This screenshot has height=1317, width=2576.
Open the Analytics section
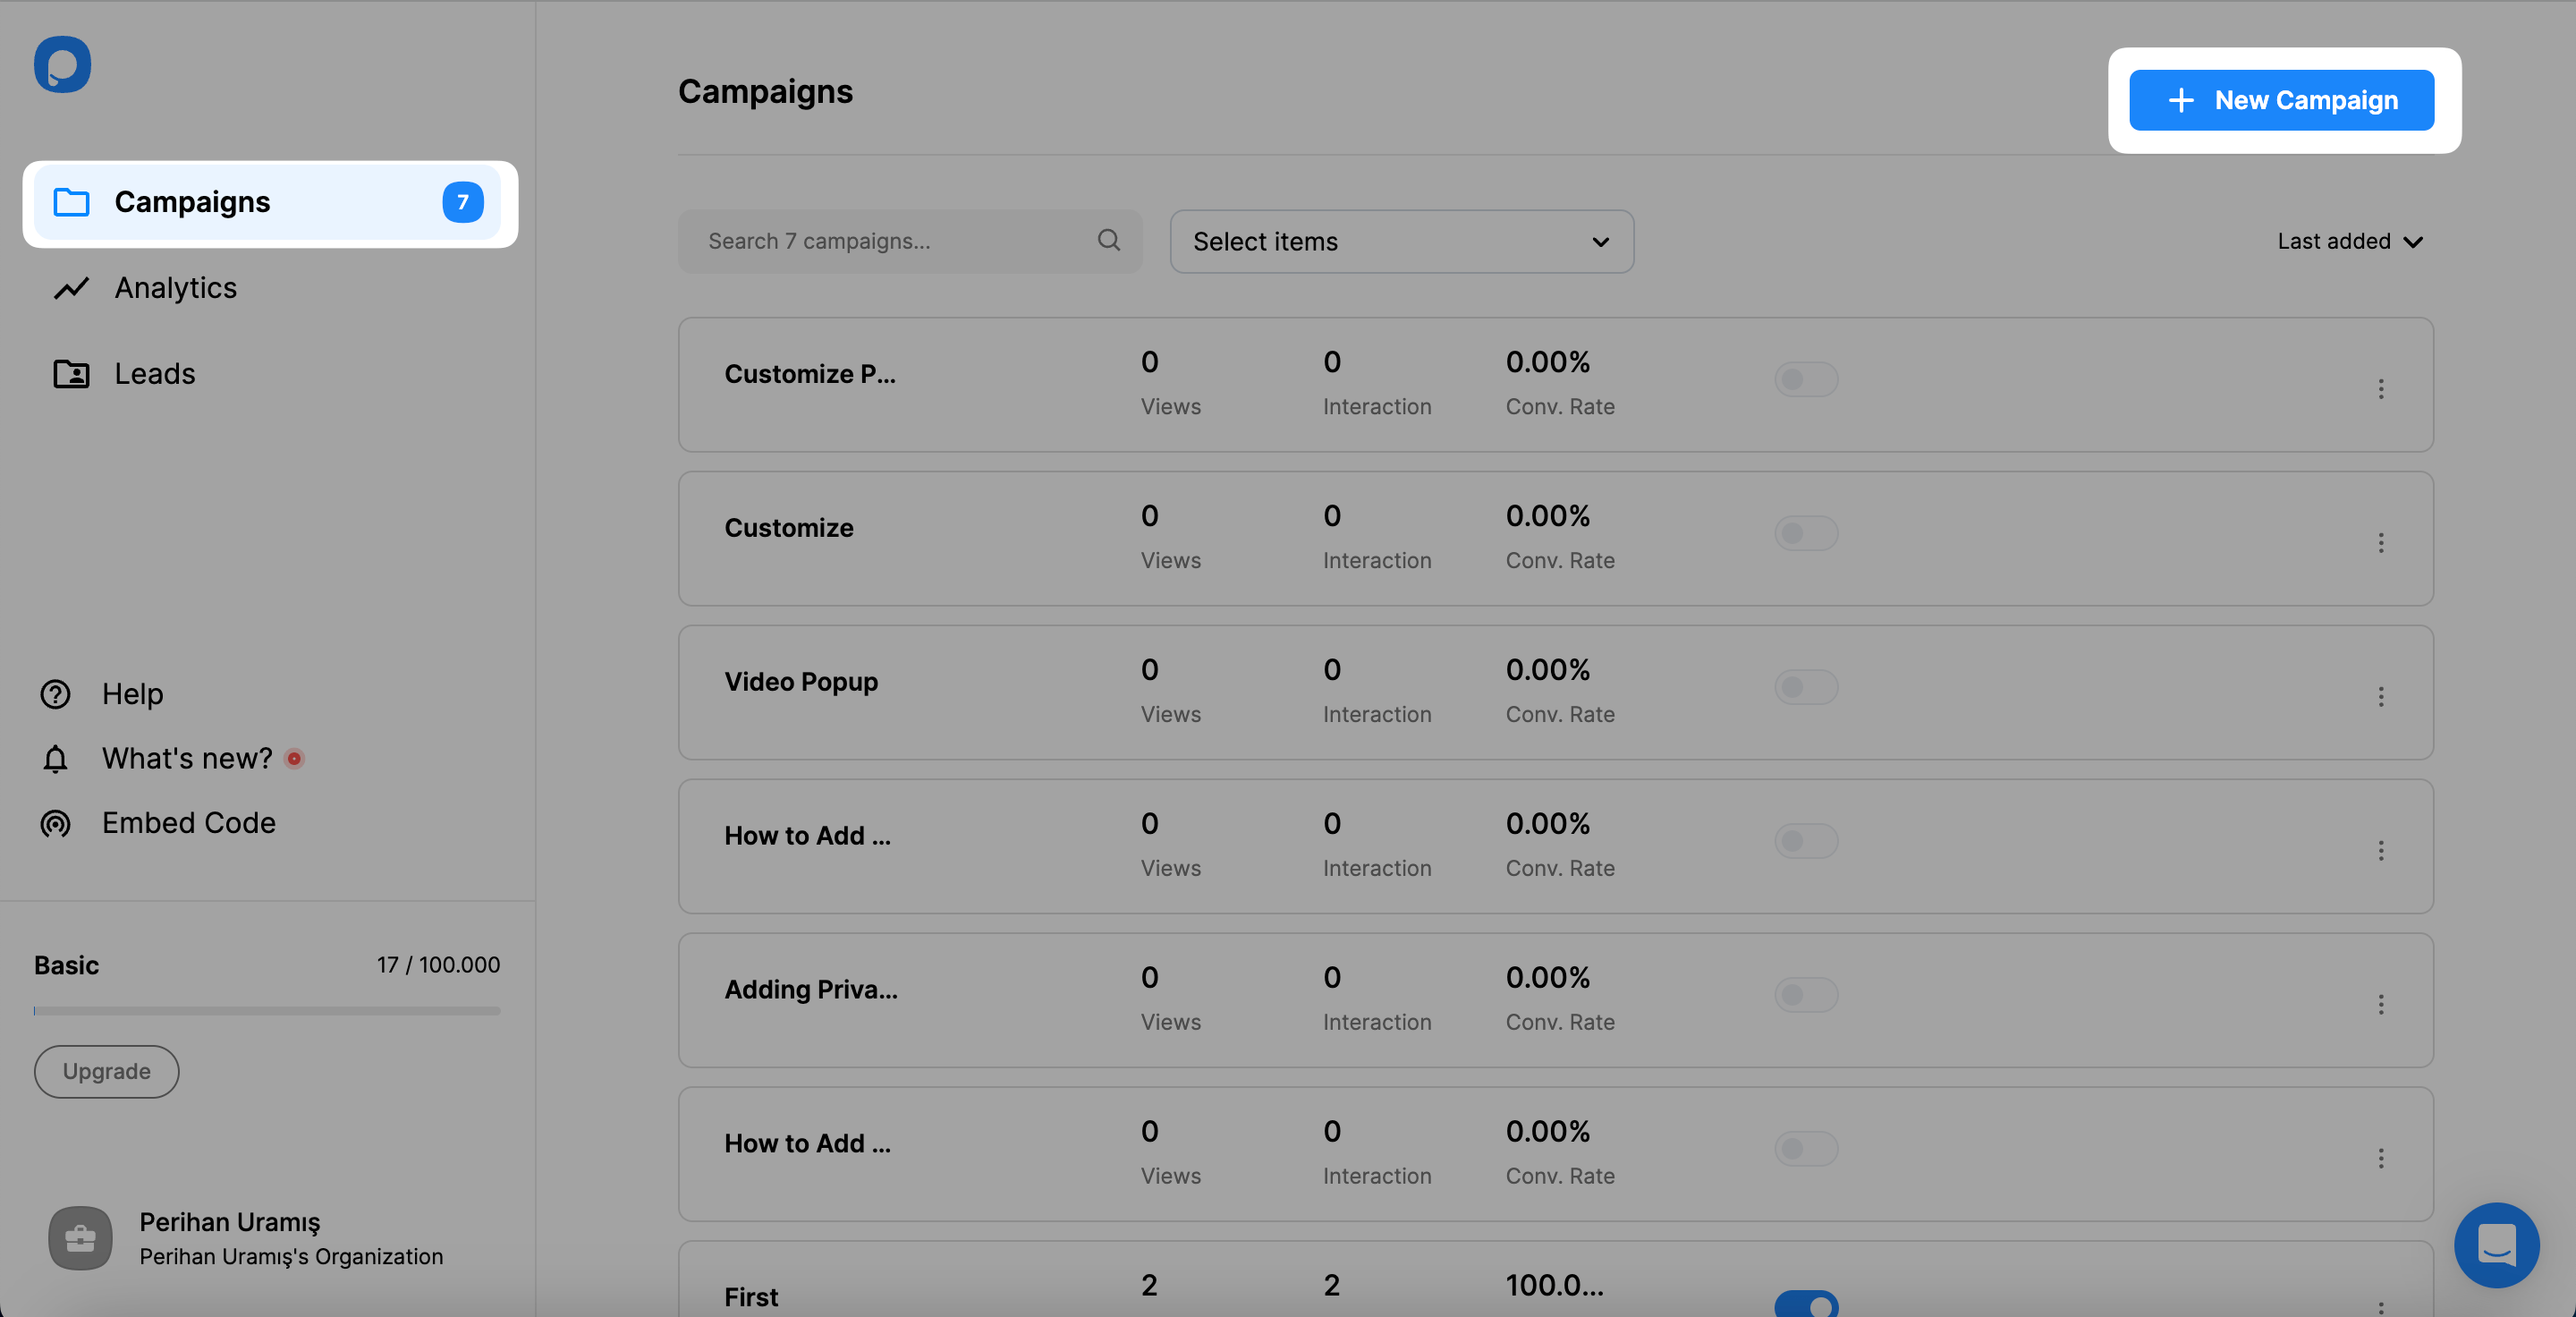click(174, 285)
